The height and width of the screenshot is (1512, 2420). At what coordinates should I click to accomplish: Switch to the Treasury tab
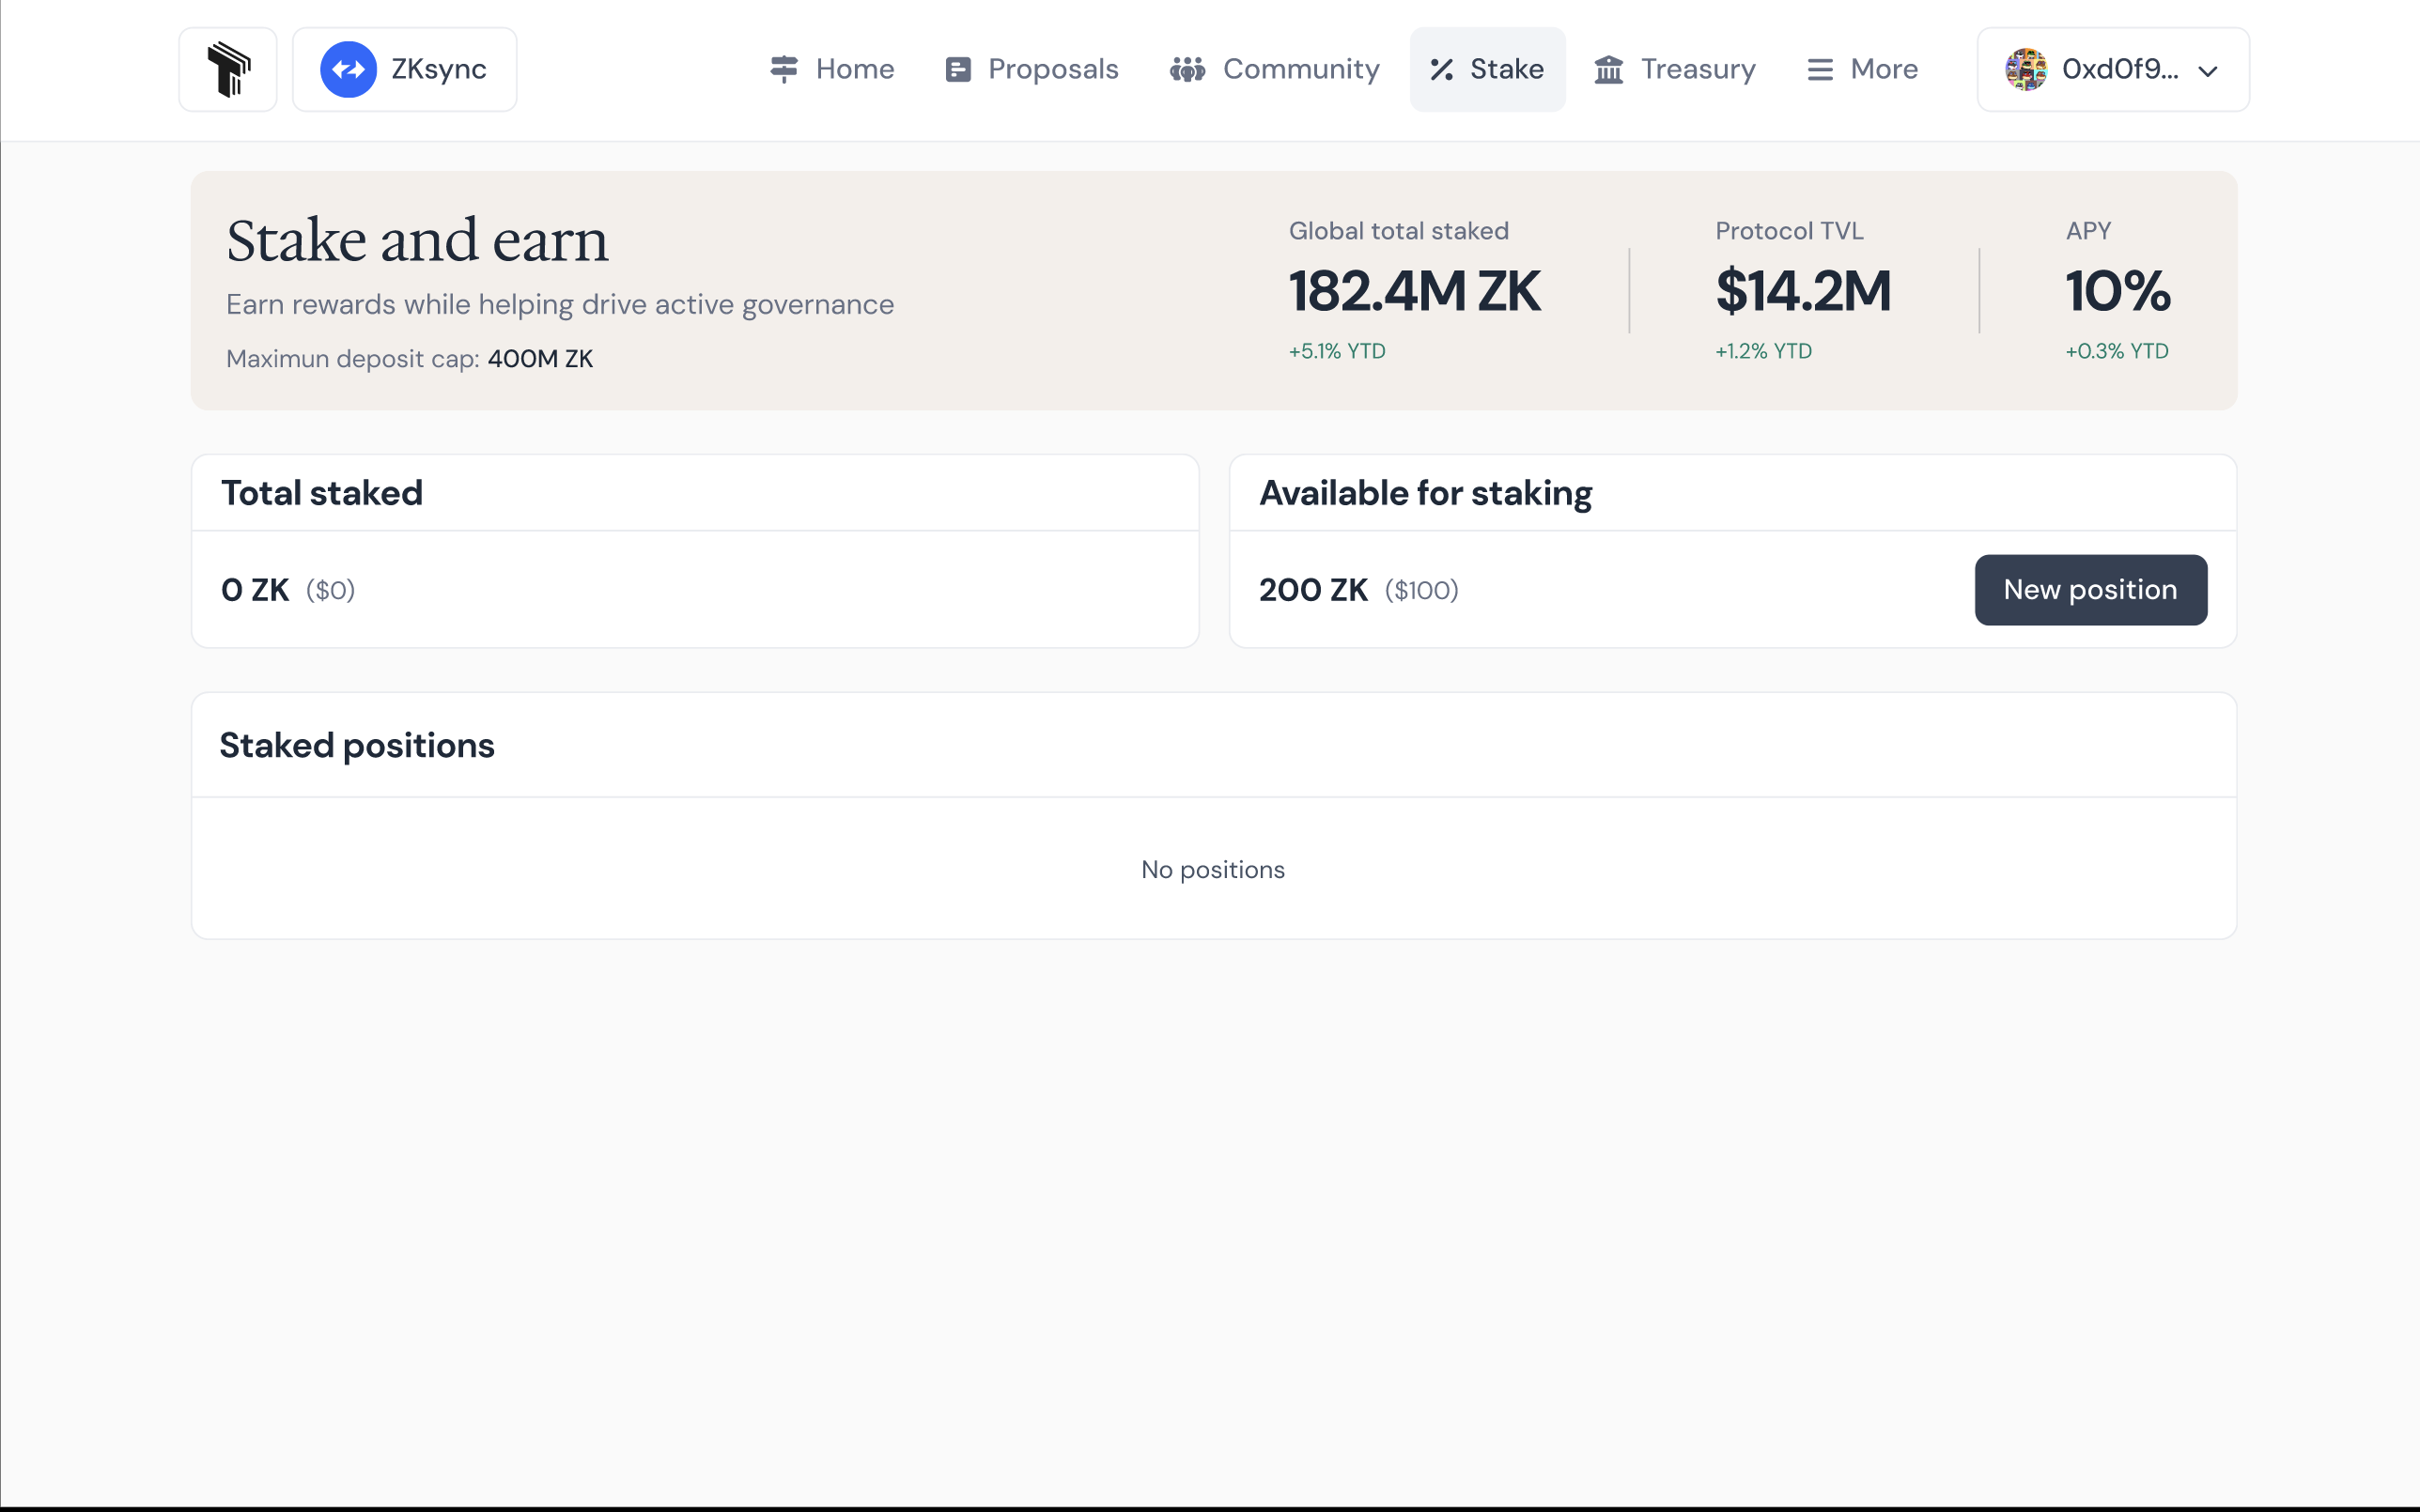pyautogui.click(x=1675, y=69)
